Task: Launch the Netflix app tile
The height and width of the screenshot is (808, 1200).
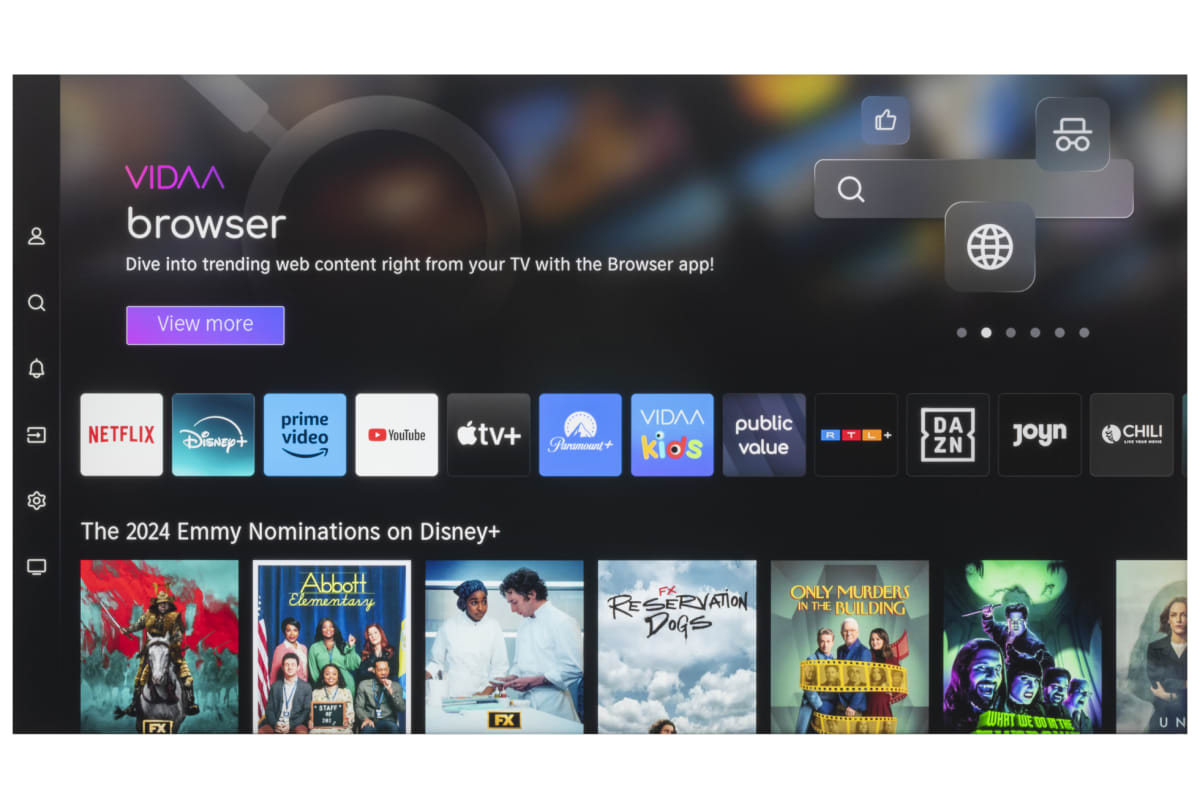Action: [121, 434]
